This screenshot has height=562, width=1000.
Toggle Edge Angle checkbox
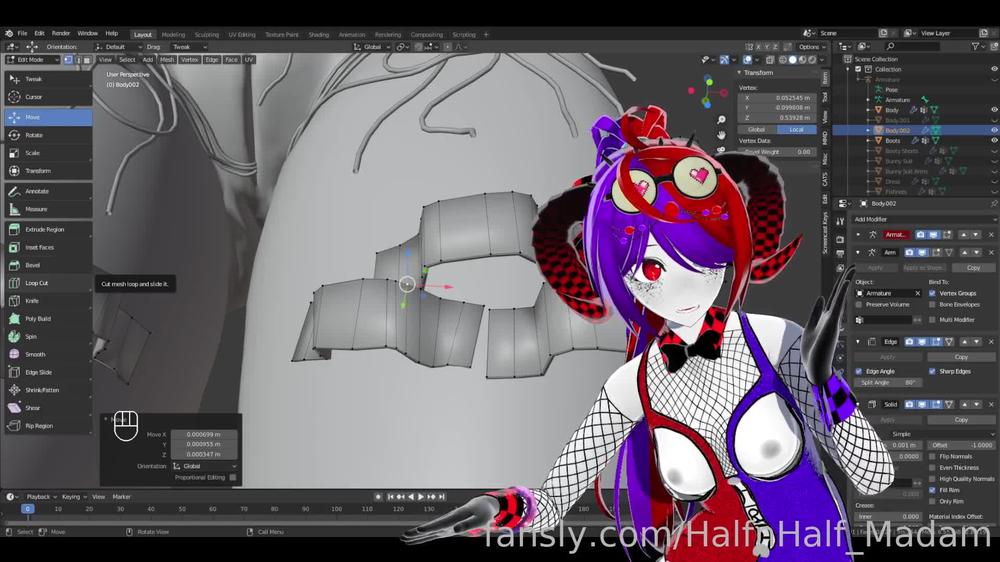[x=859, y=371]
